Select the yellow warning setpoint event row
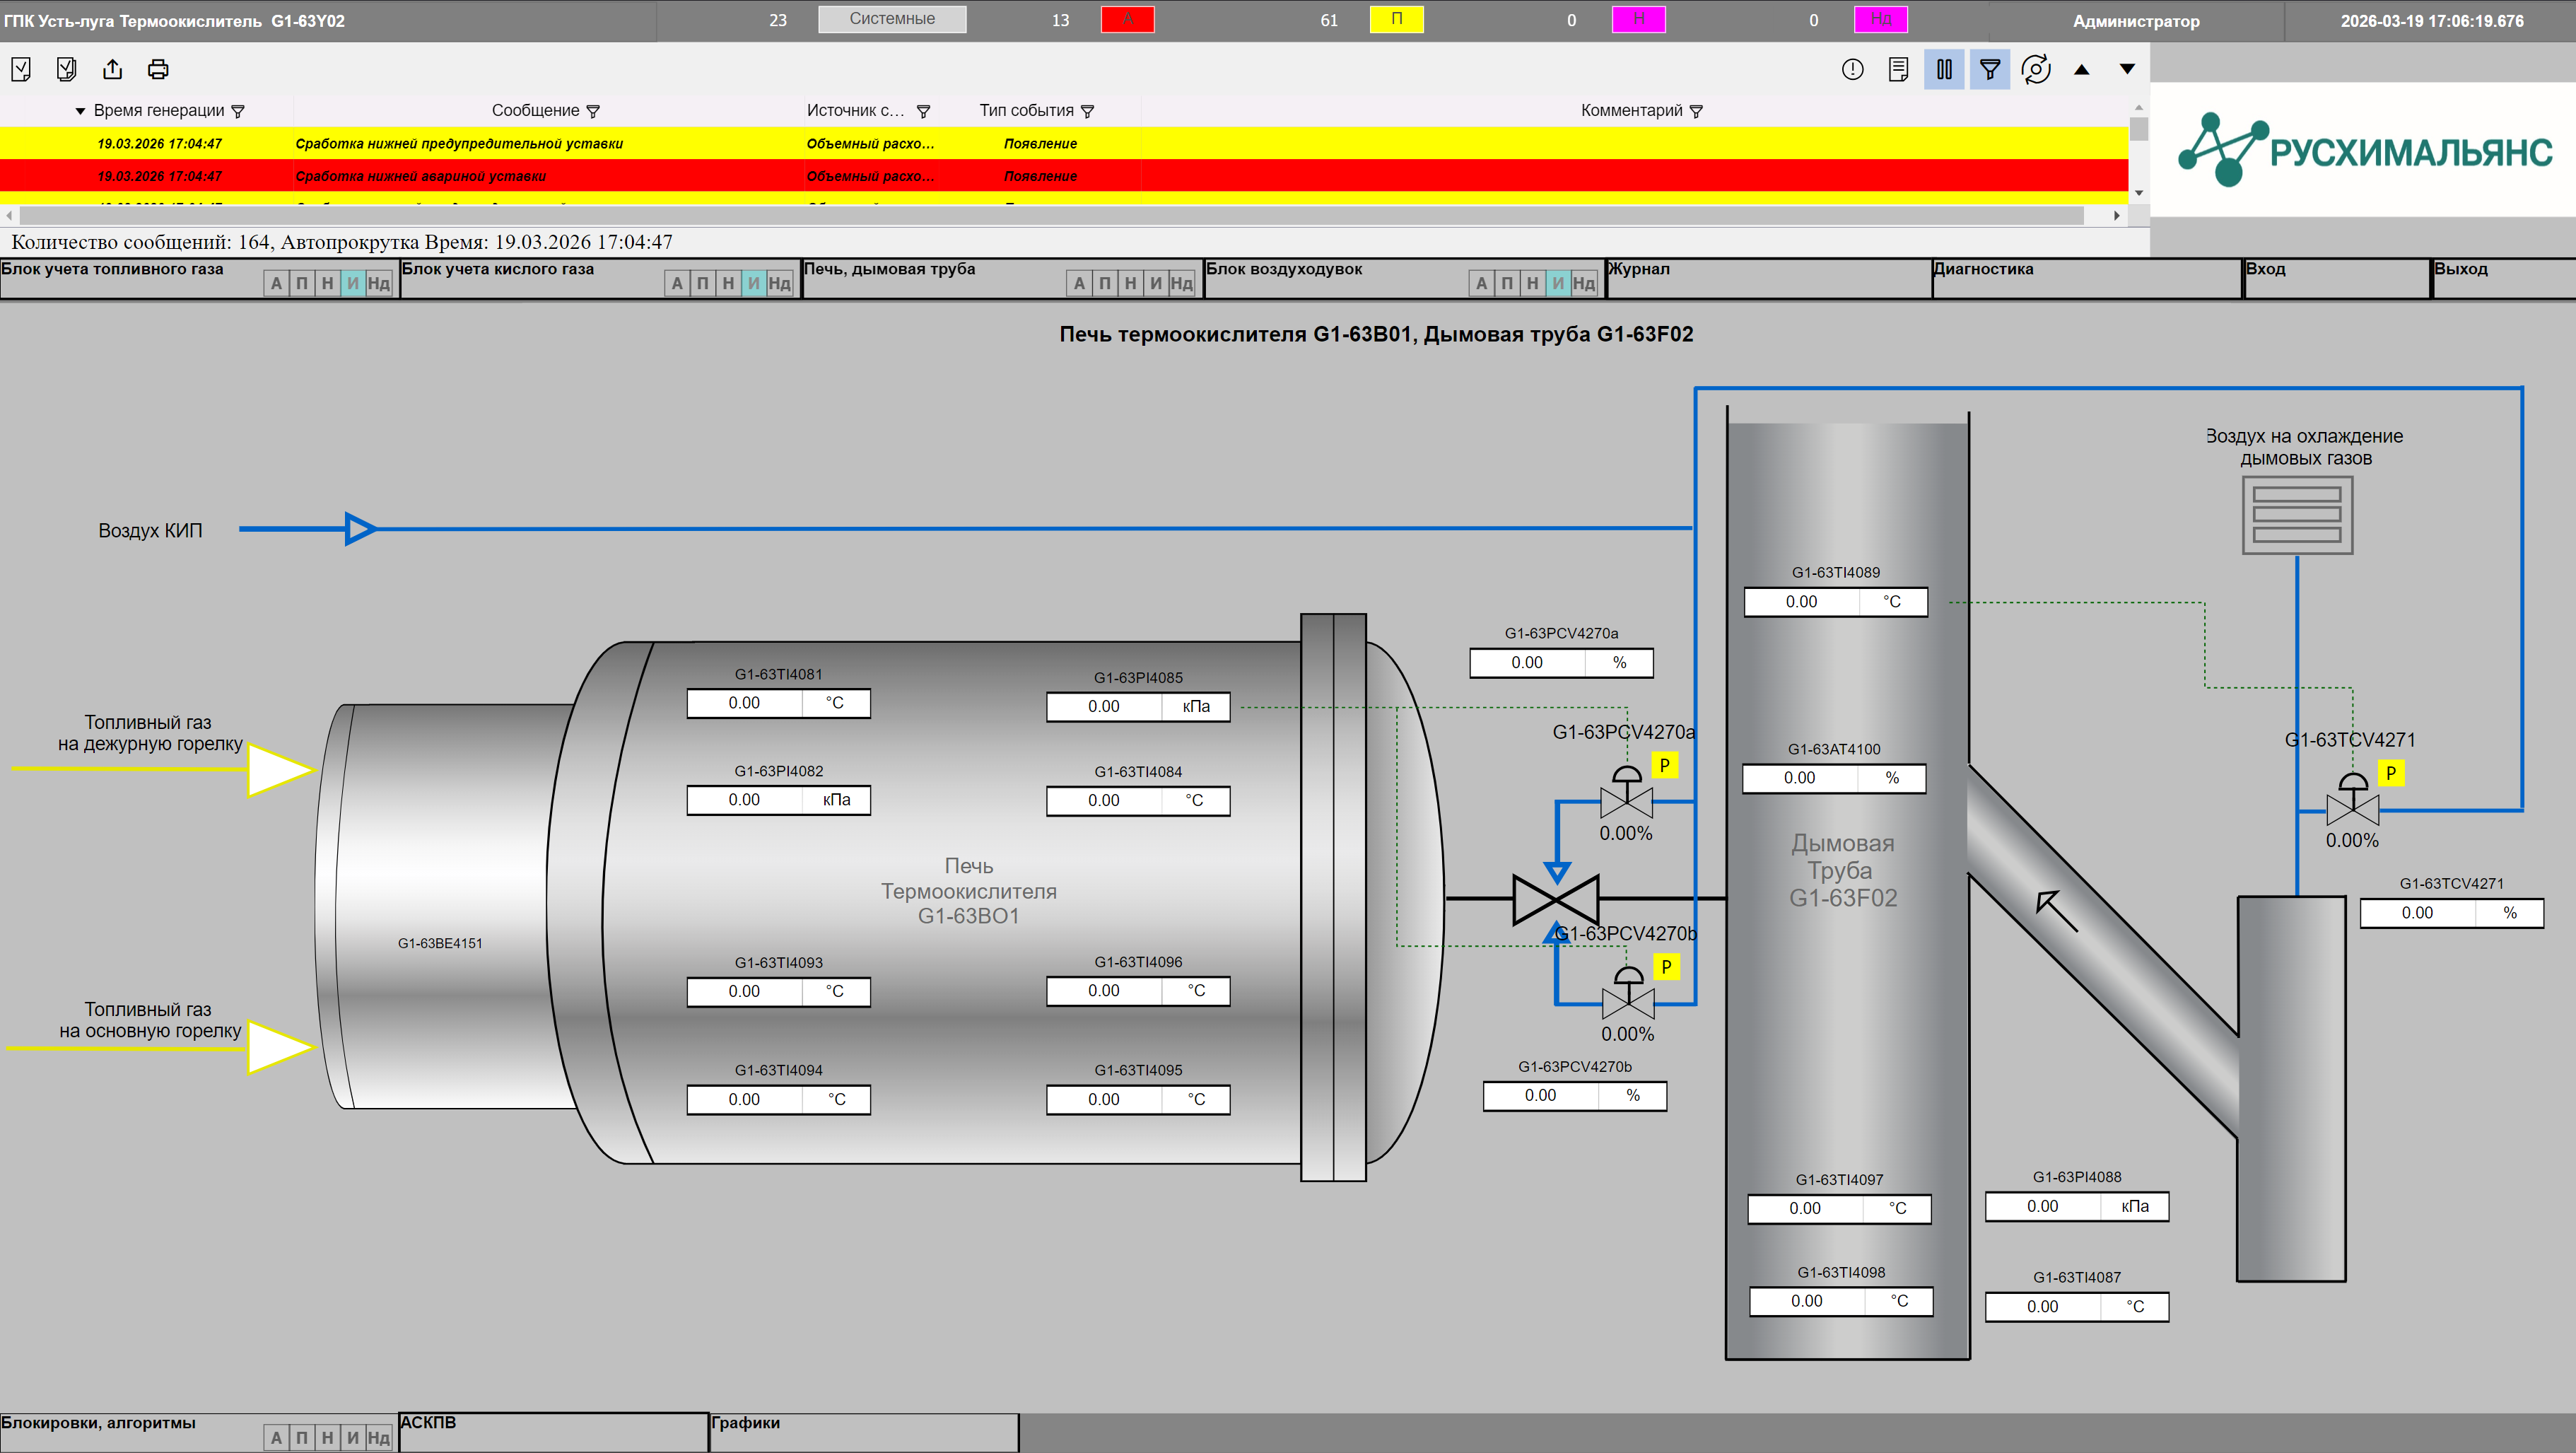Screen dimensions: 2576x1453 (x=1064, y=143)
